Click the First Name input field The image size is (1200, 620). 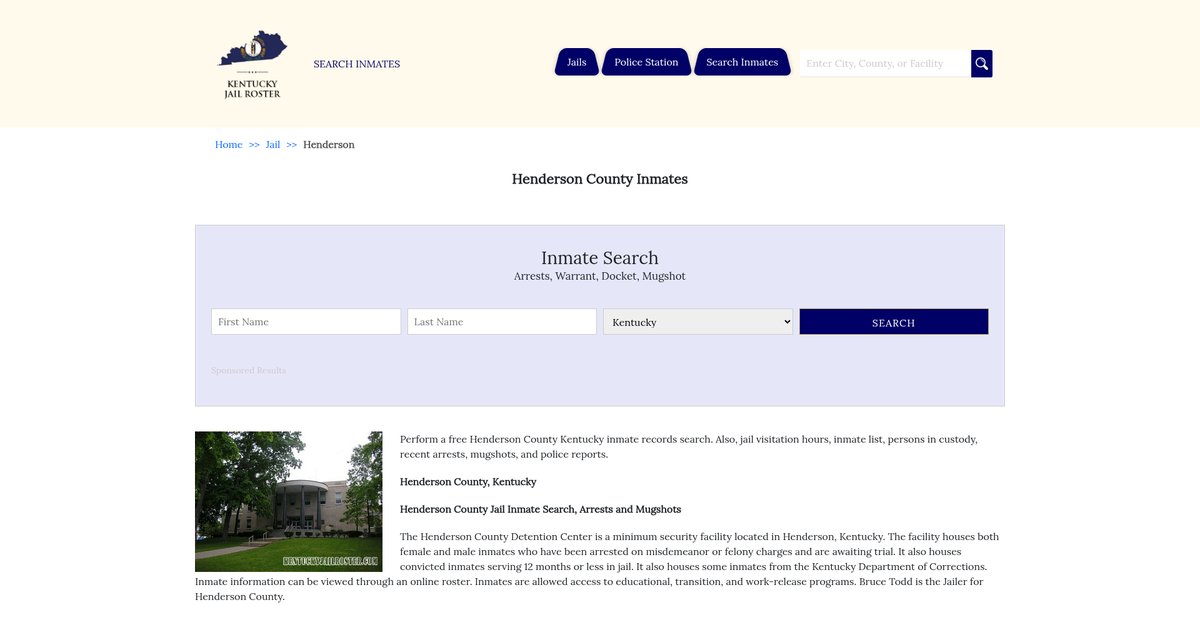(306, 322)
